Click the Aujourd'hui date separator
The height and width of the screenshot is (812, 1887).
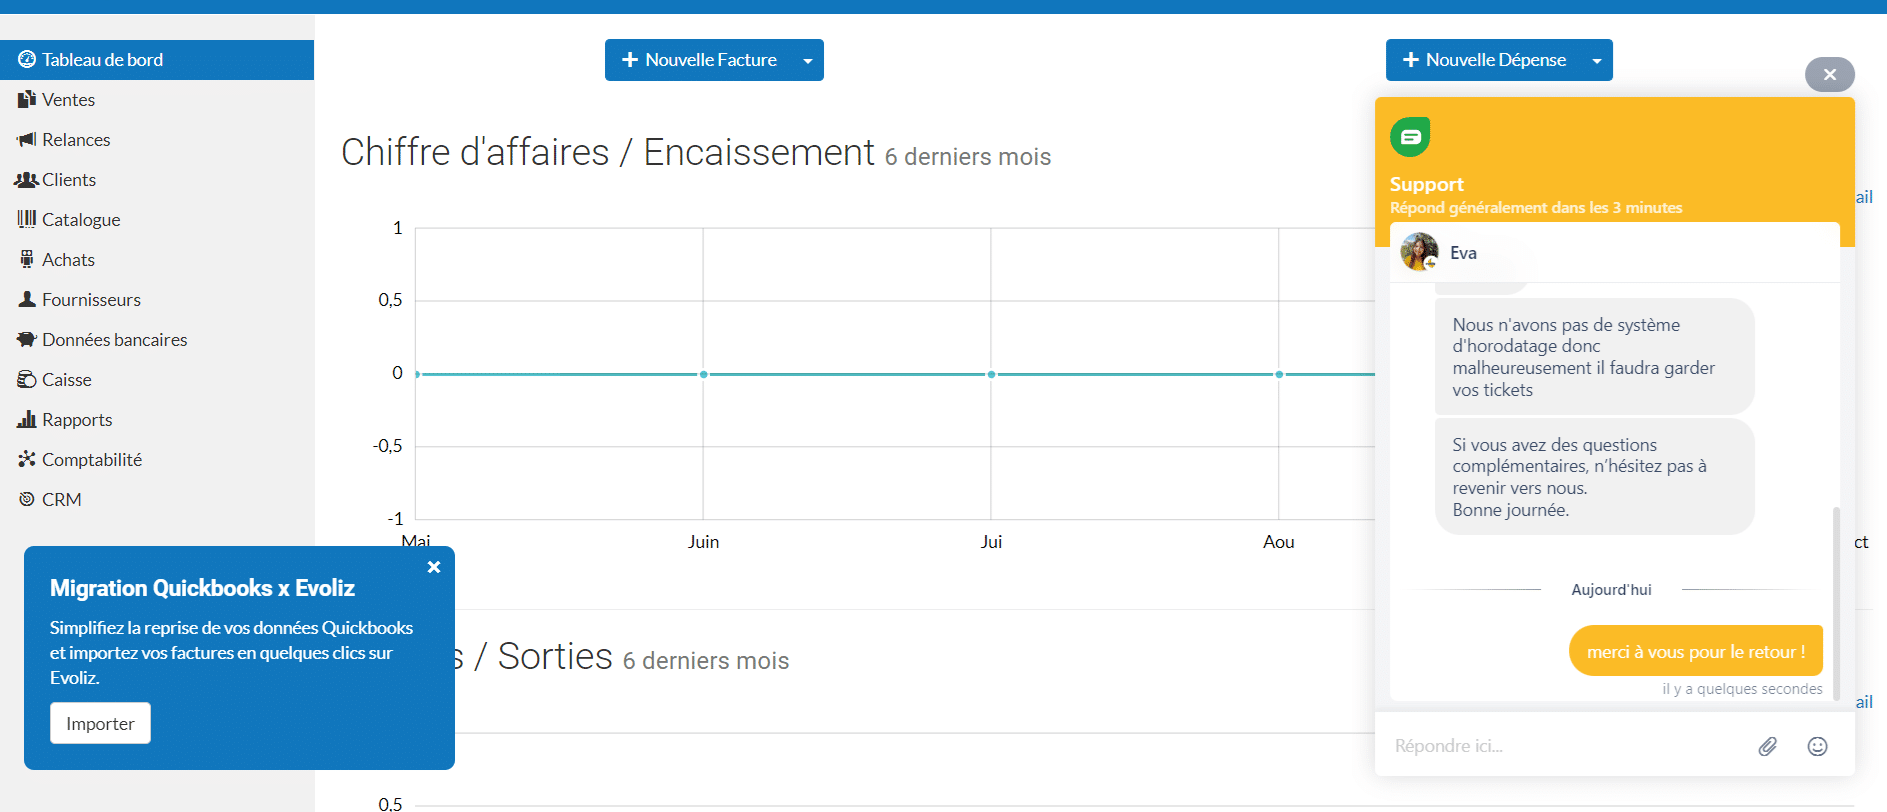click(1611, 590)
